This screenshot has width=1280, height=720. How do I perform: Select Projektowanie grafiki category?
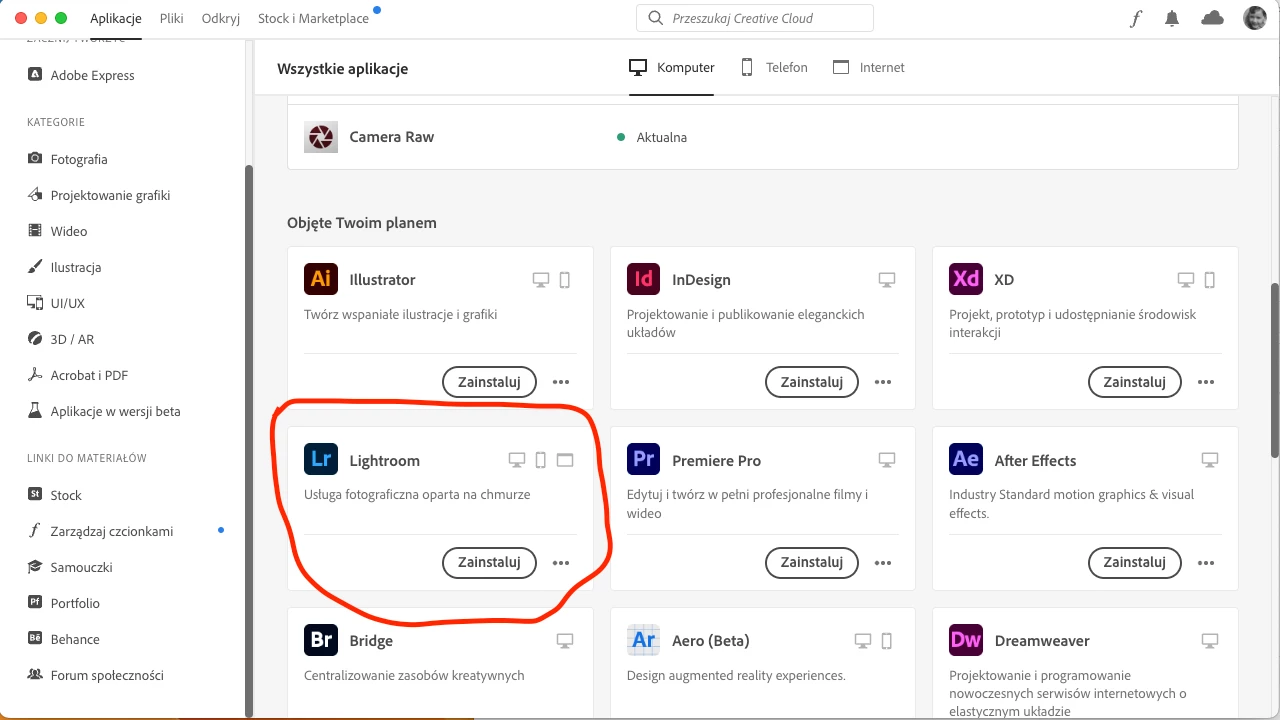pyautogui.click(x=99, y=195)
